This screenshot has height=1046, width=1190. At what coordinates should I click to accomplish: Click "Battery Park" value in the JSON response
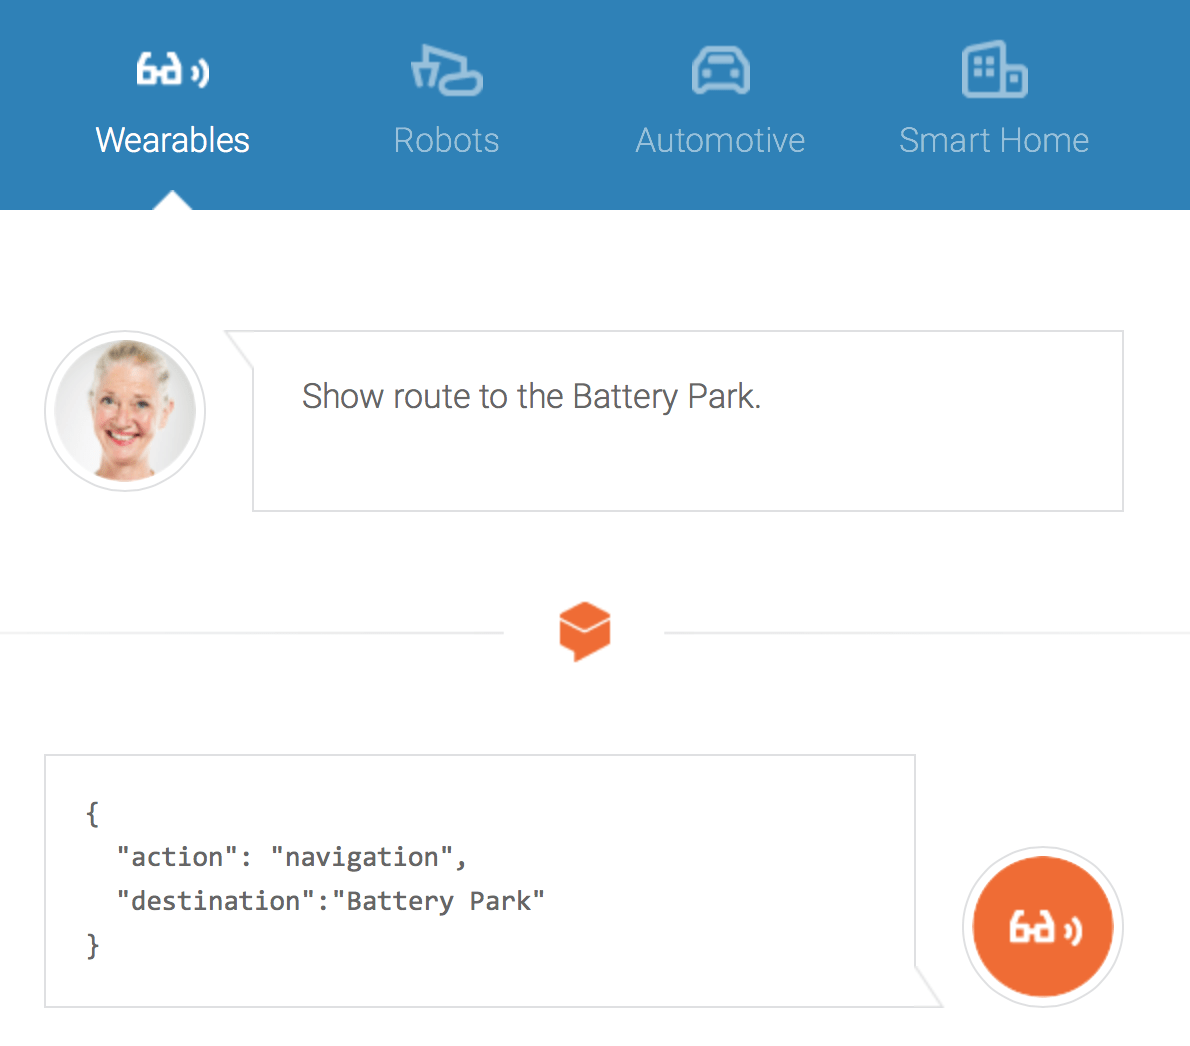click(438, 901)
